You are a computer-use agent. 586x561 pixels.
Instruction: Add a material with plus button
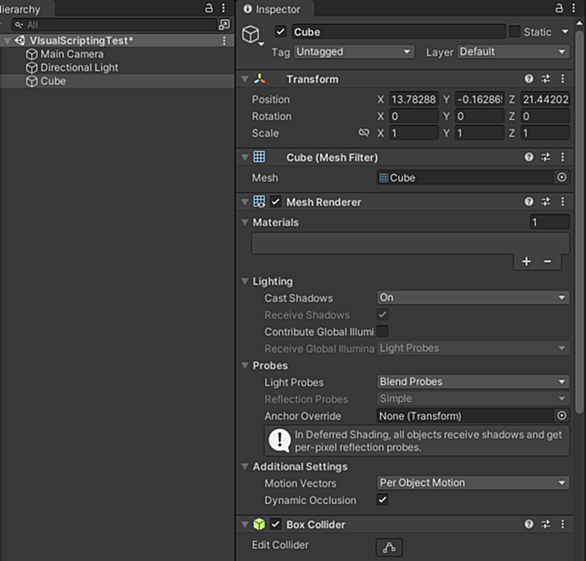coord(526,261)
